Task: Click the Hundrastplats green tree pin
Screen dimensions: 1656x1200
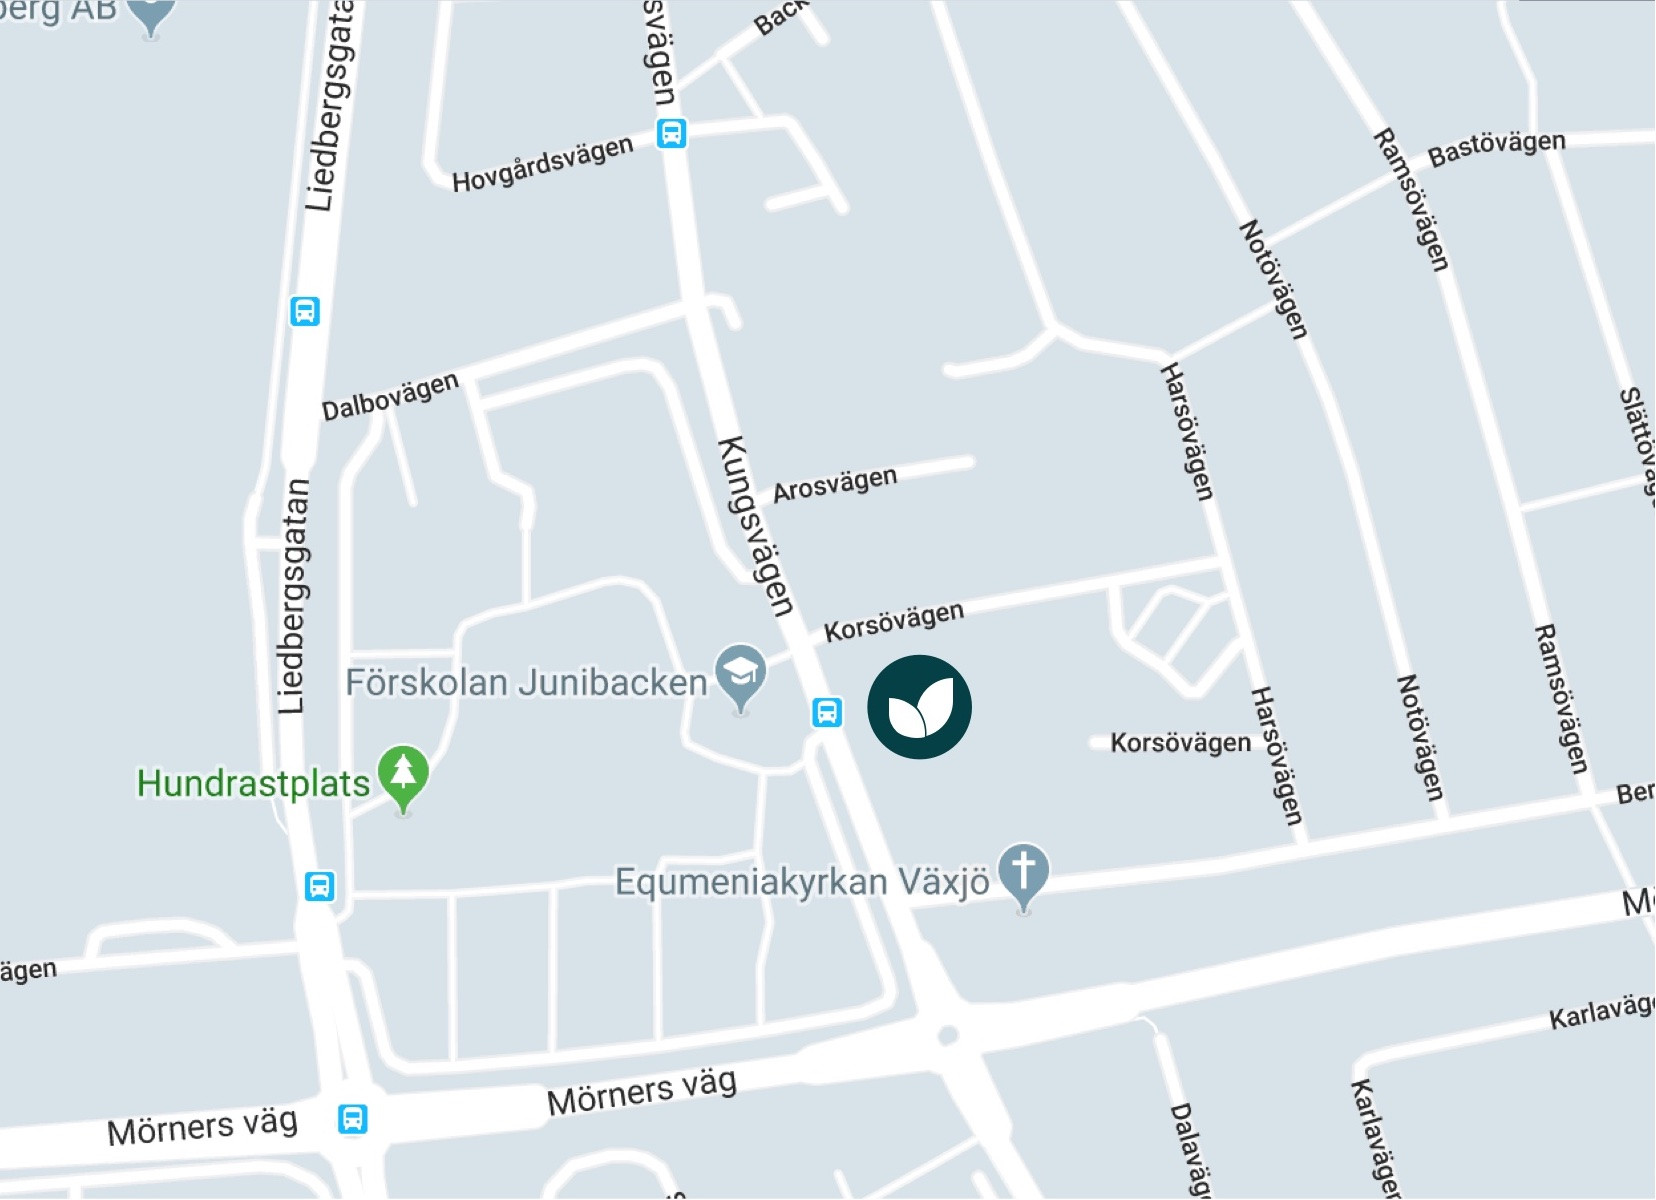Action: (403, 780)
